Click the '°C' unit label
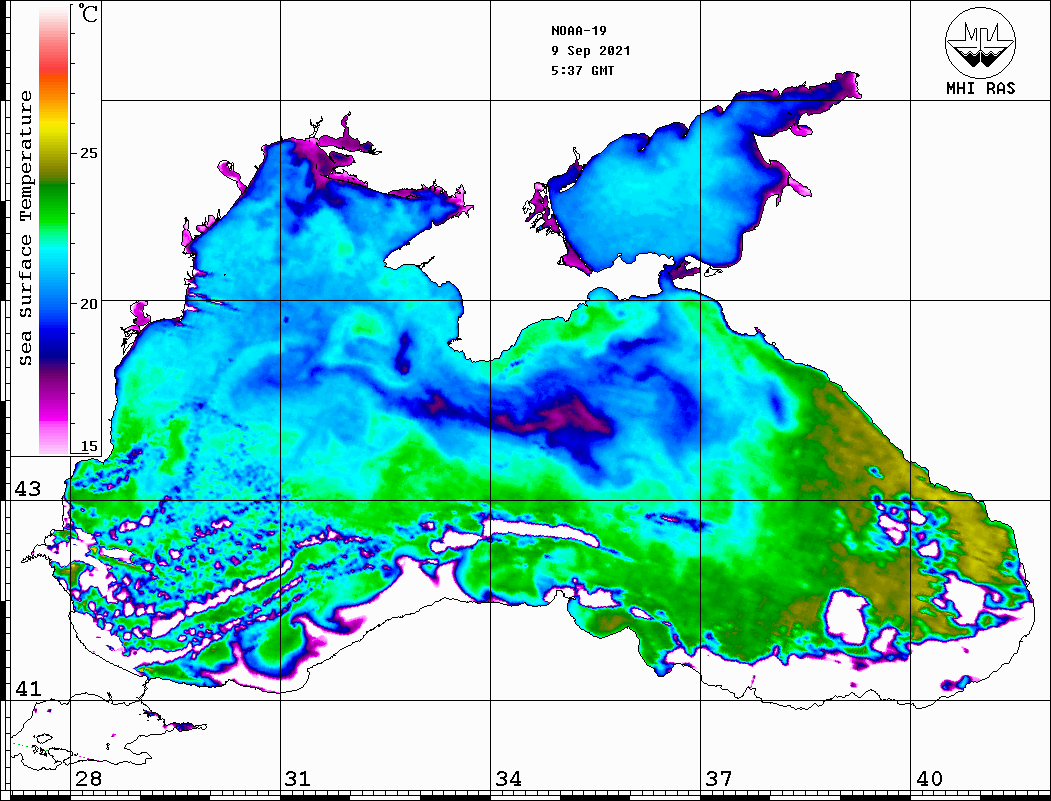 88,13
